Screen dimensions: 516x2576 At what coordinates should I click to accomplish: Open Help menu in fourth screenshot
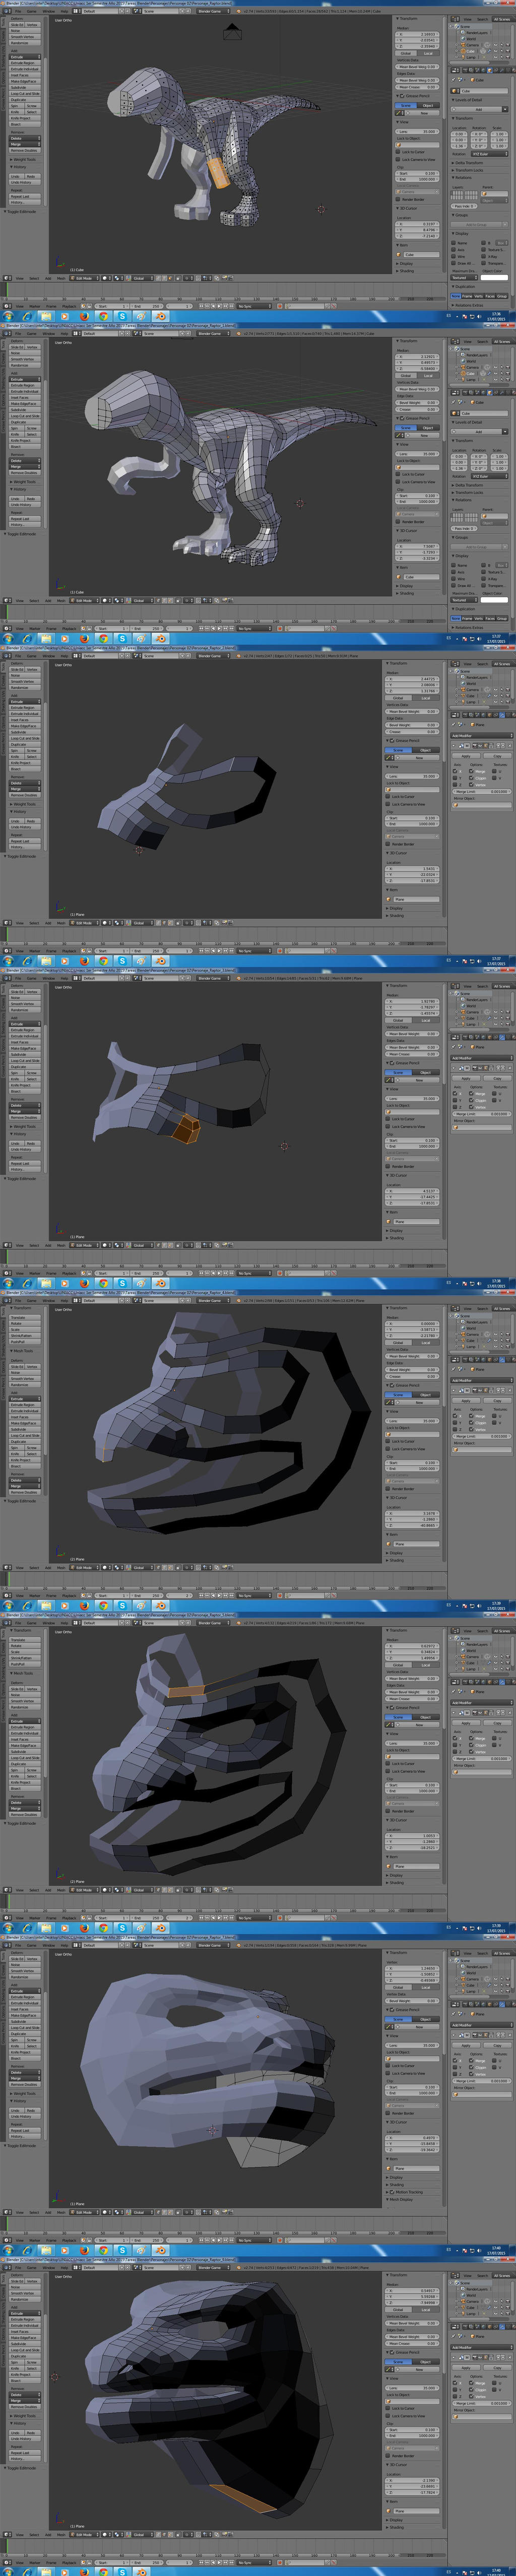tap(64, 978)
